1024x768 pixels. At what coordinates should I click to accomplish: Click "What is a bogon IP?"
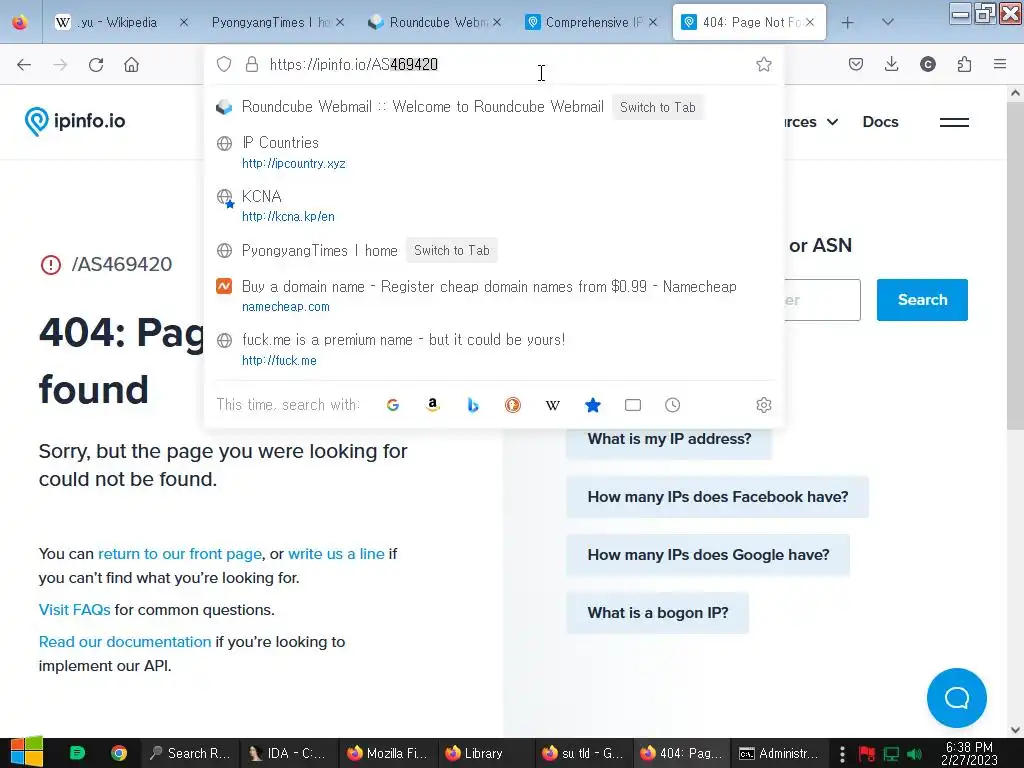(x=658, y=613)
